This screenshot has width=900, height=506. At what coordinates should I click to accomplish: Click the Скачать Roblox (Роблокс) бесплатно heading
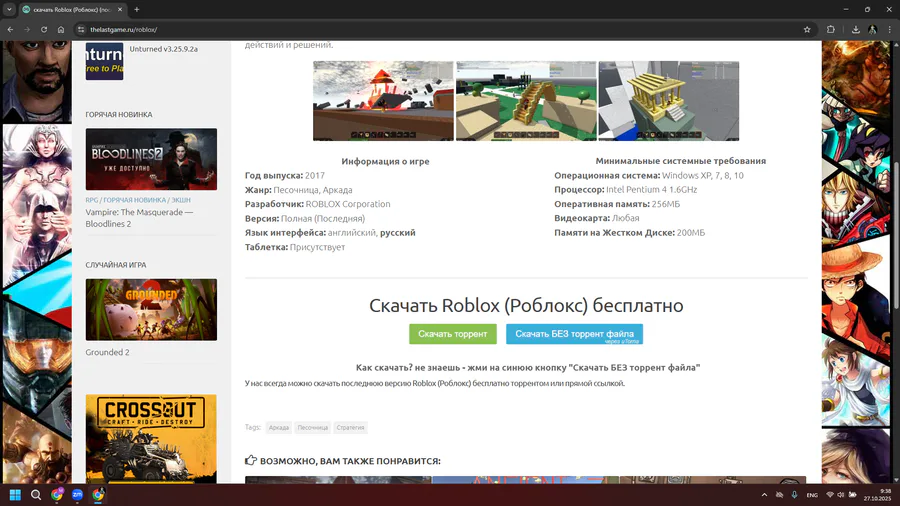coord(526,305)
